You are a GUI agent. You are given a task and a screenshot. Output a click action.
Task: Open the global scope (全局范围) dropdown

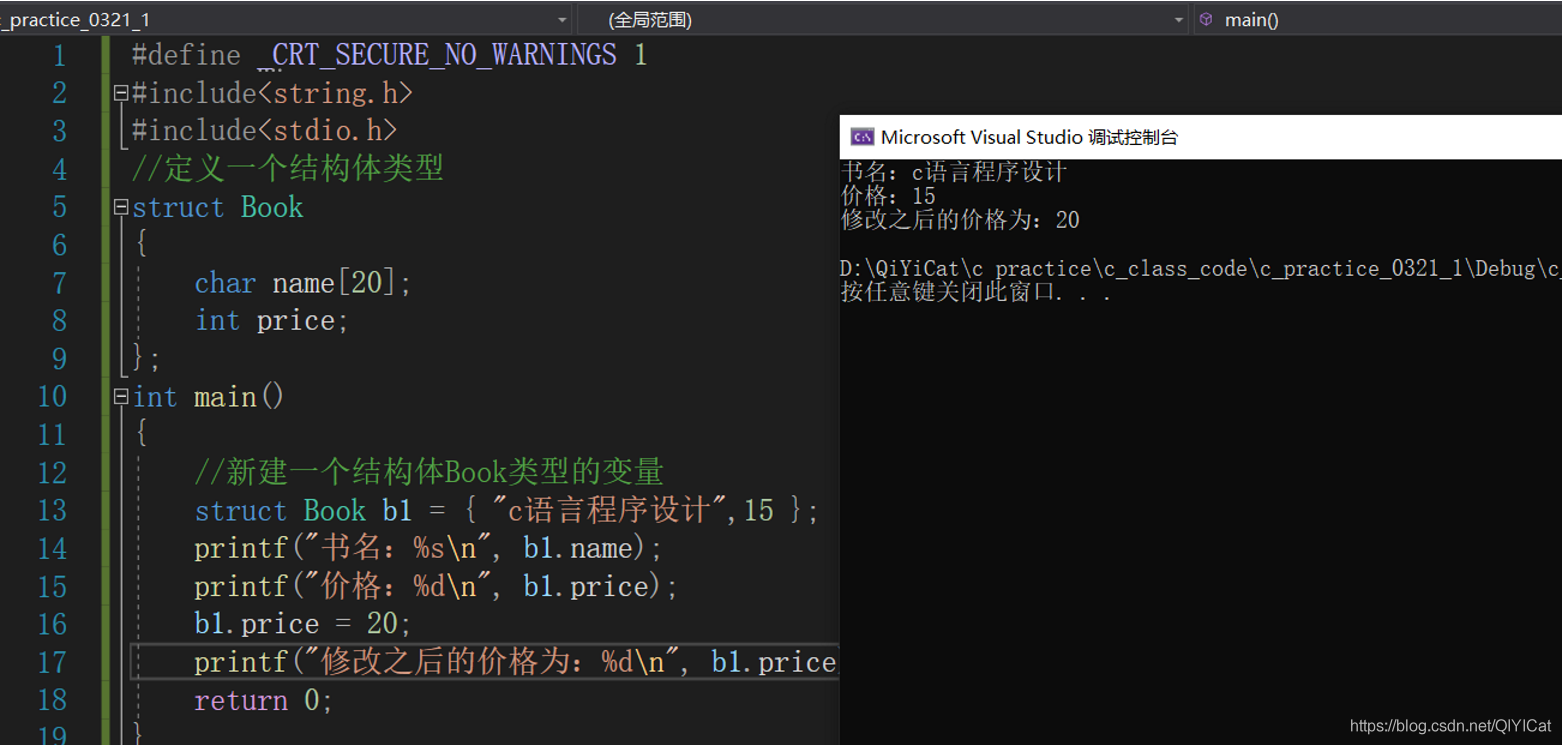[883, 19]
